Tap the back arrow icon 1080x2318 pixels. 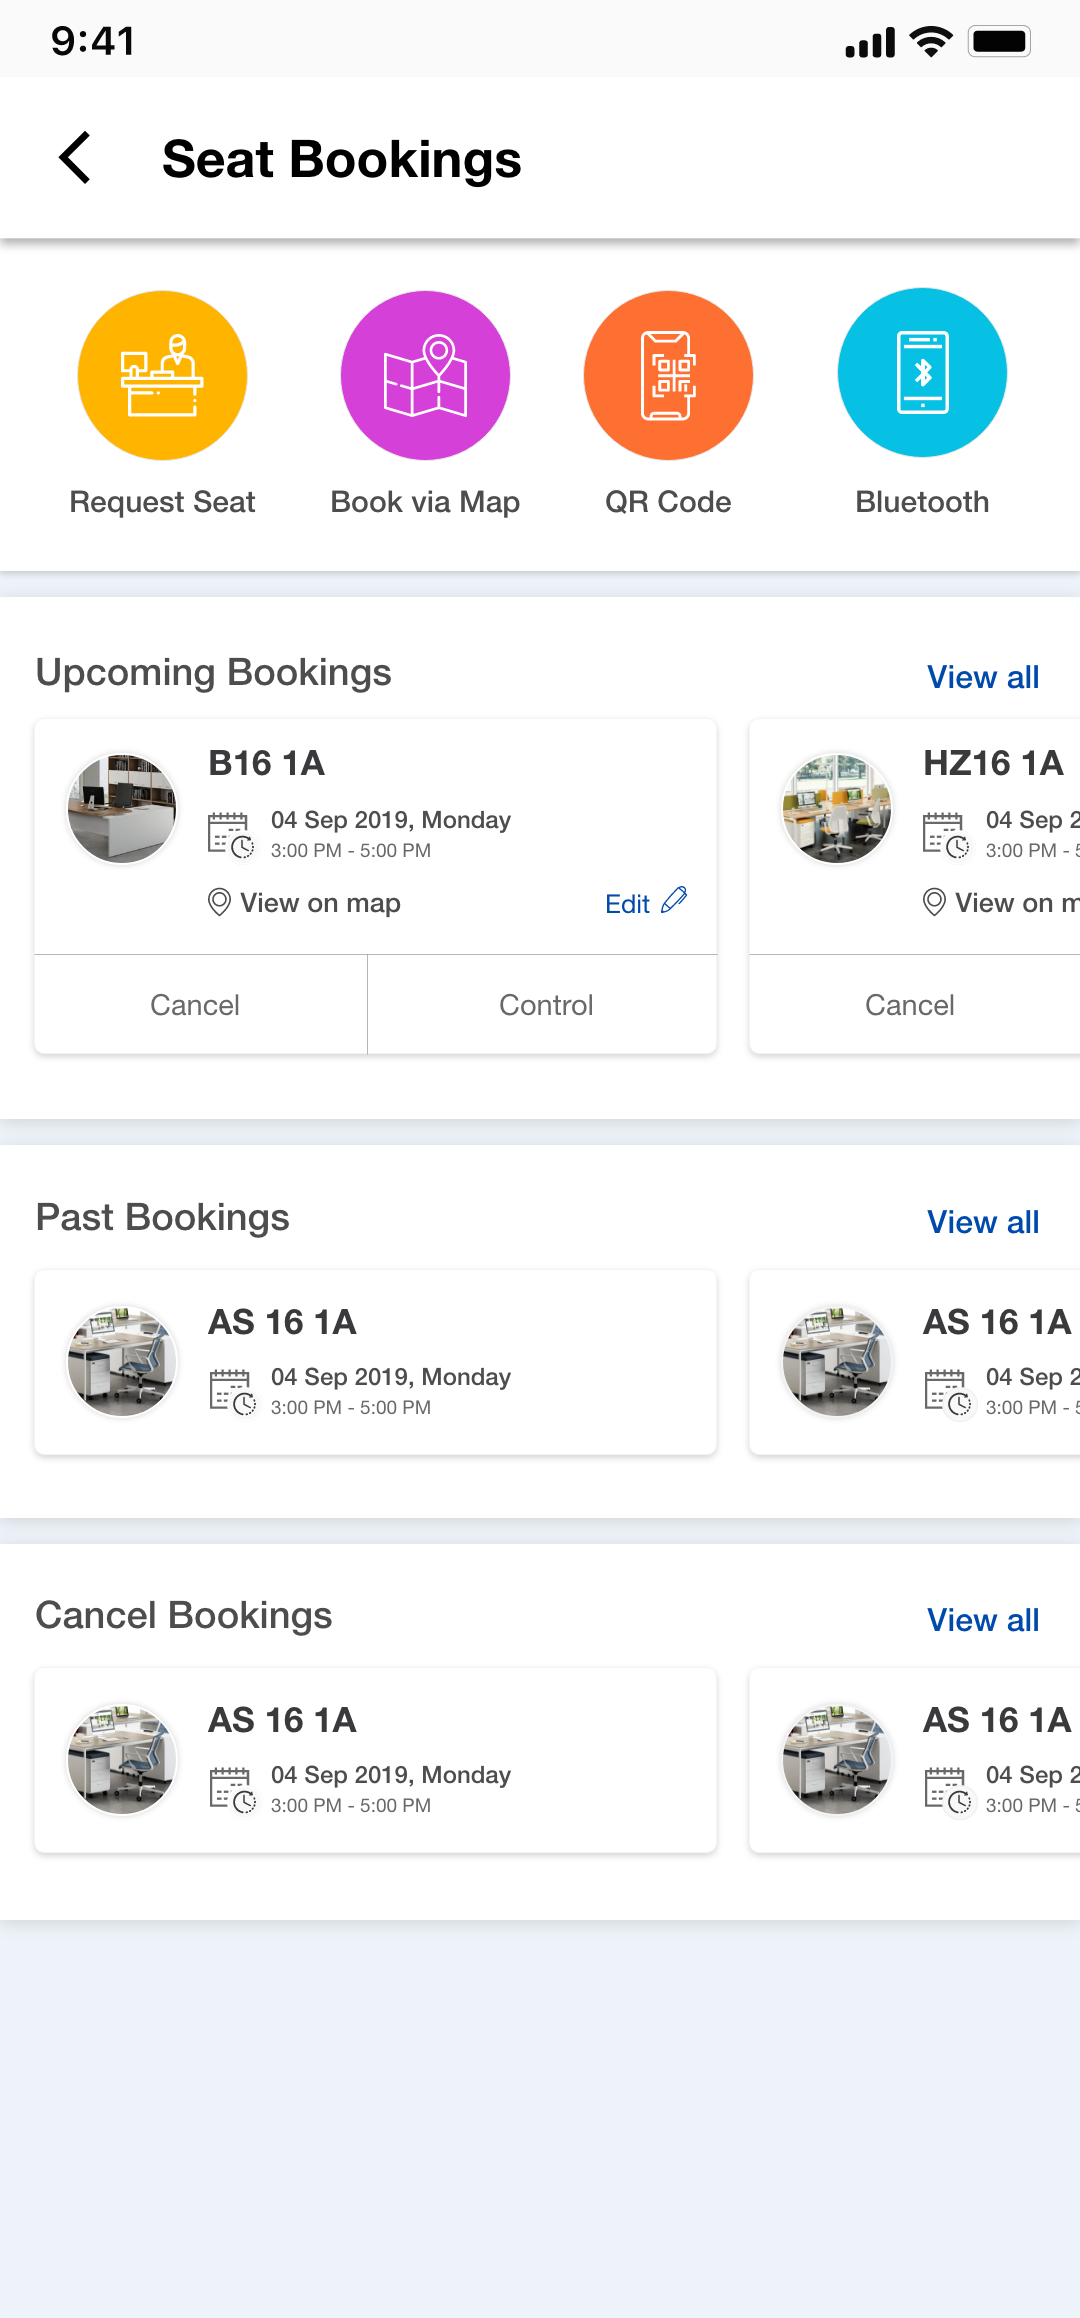pyautogui.click(x=76, y=158)
